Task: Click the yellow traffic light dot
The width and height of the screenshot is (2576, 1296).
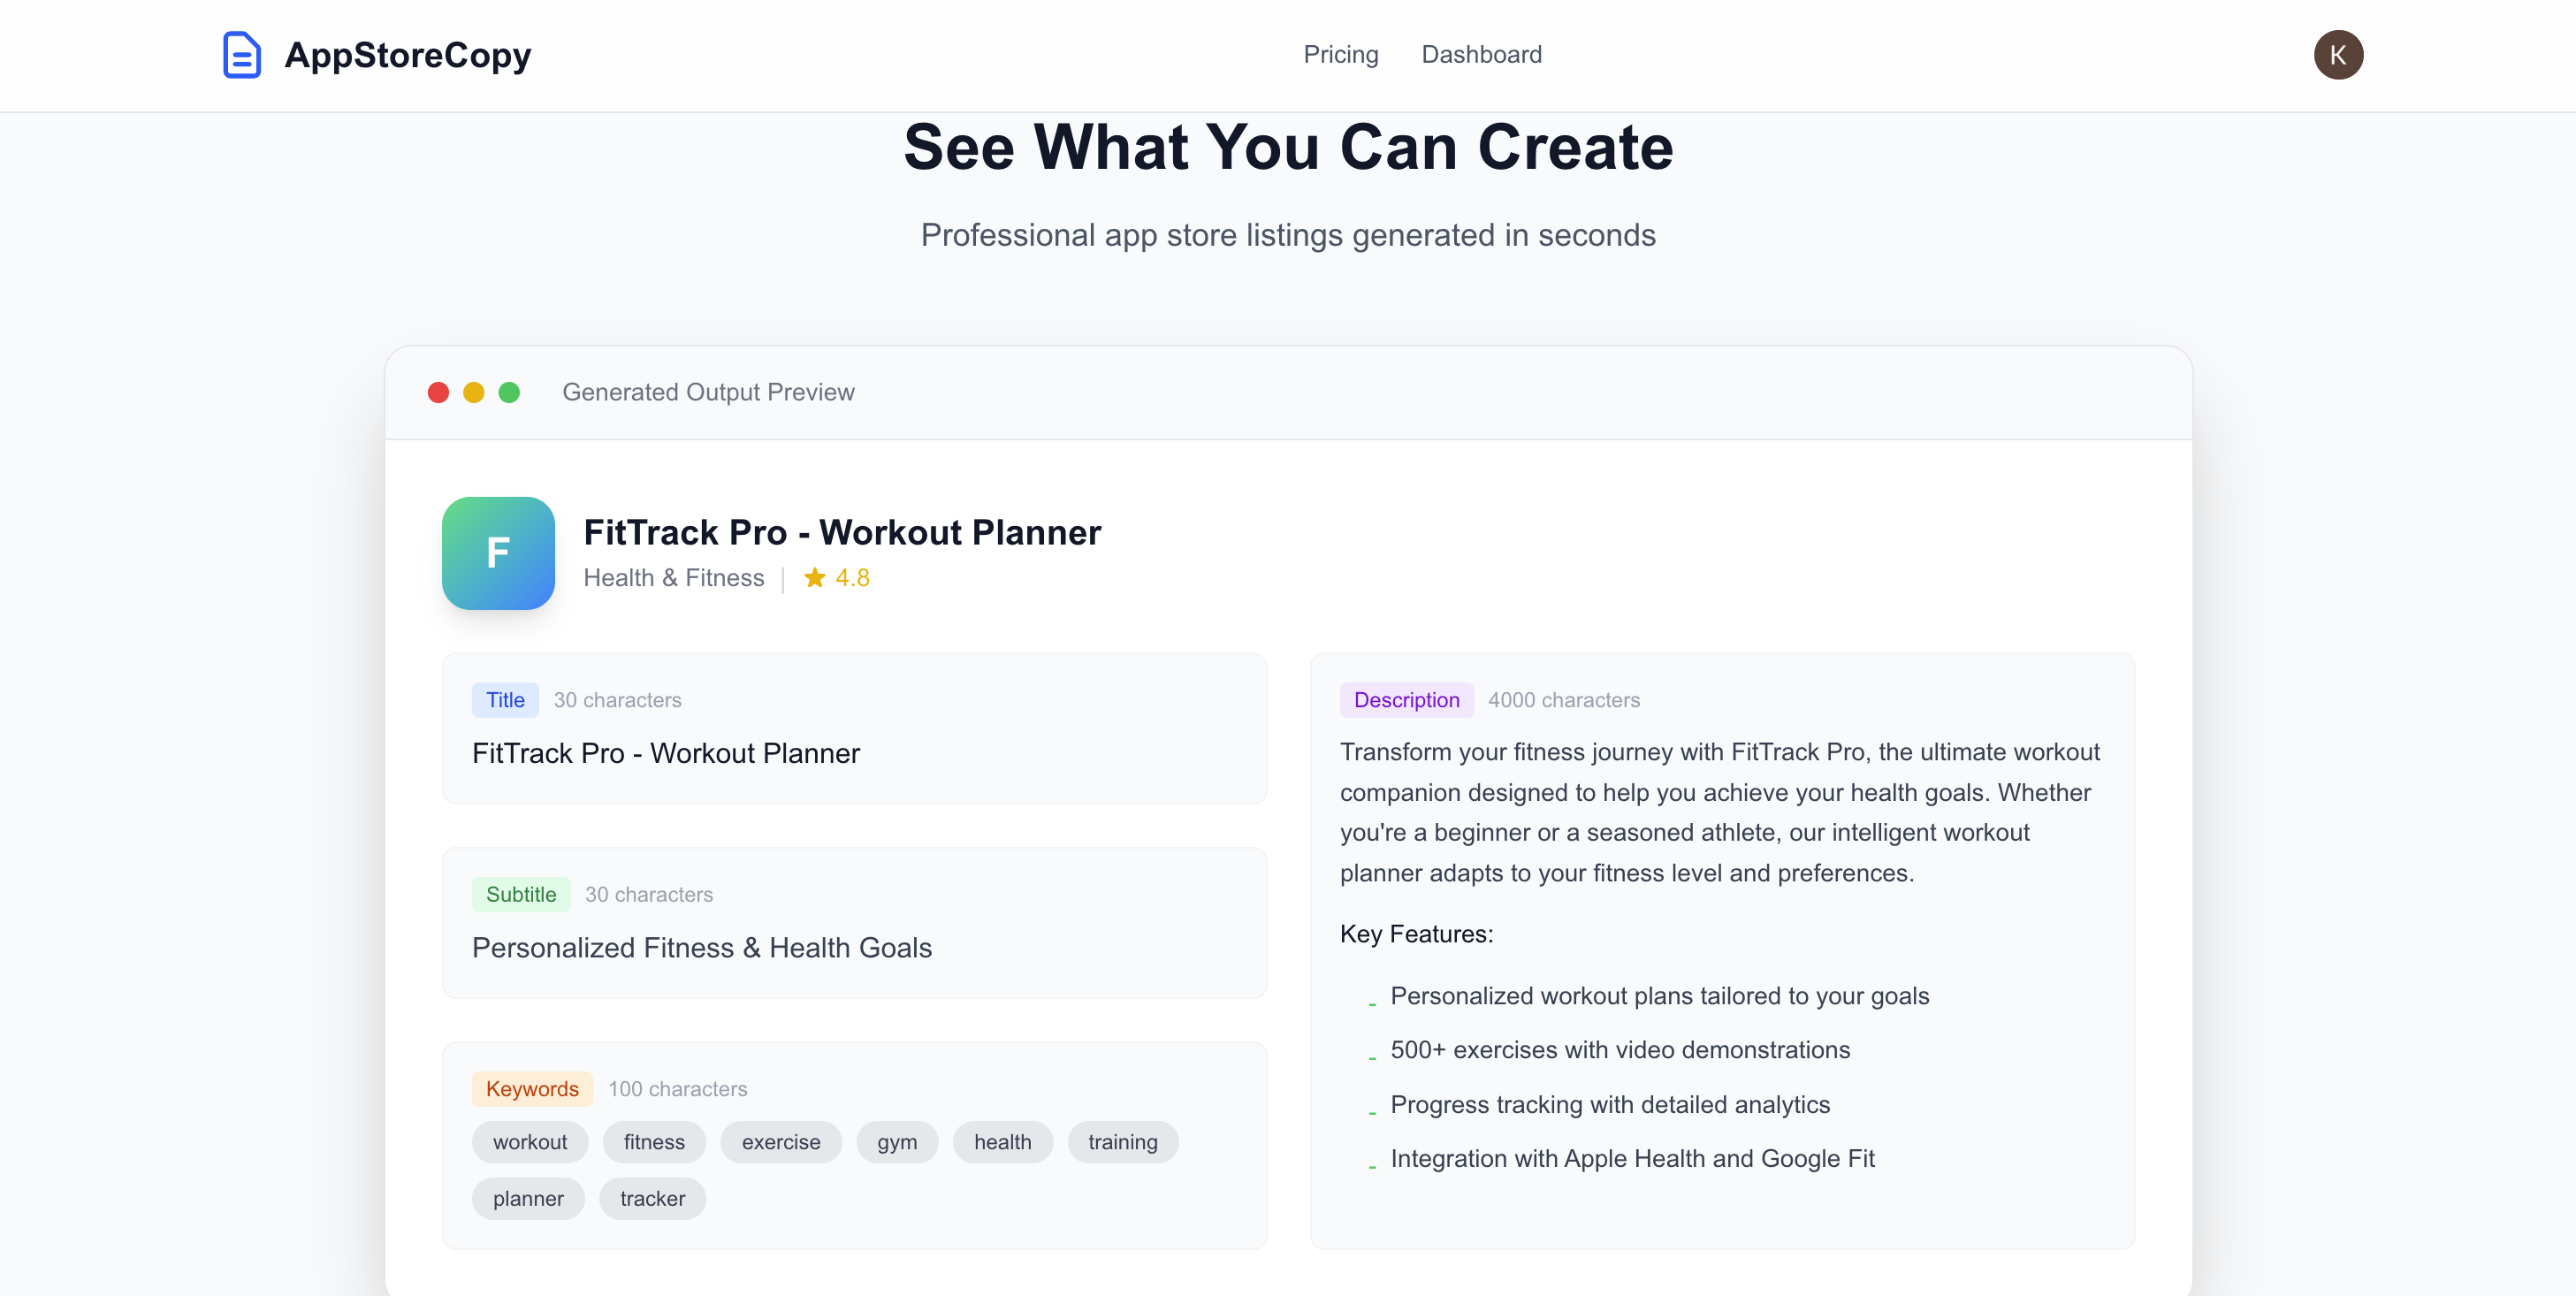Action: pyautogui.click(x=473, y=392)
